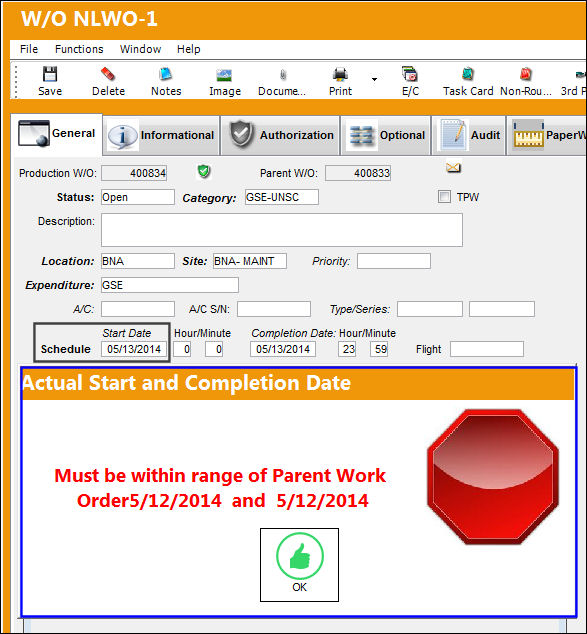587x634 pixels.
Task: Click the green shield icon beside Production W/O
Action: (204, 171)
